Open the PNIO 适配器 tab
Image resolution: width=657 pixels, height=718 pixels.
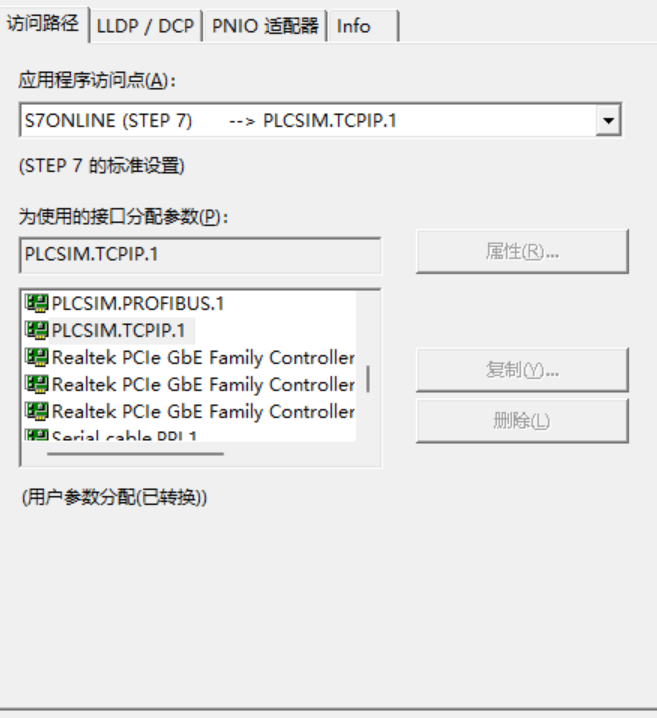pyautogui.click(x=265, y=27)
